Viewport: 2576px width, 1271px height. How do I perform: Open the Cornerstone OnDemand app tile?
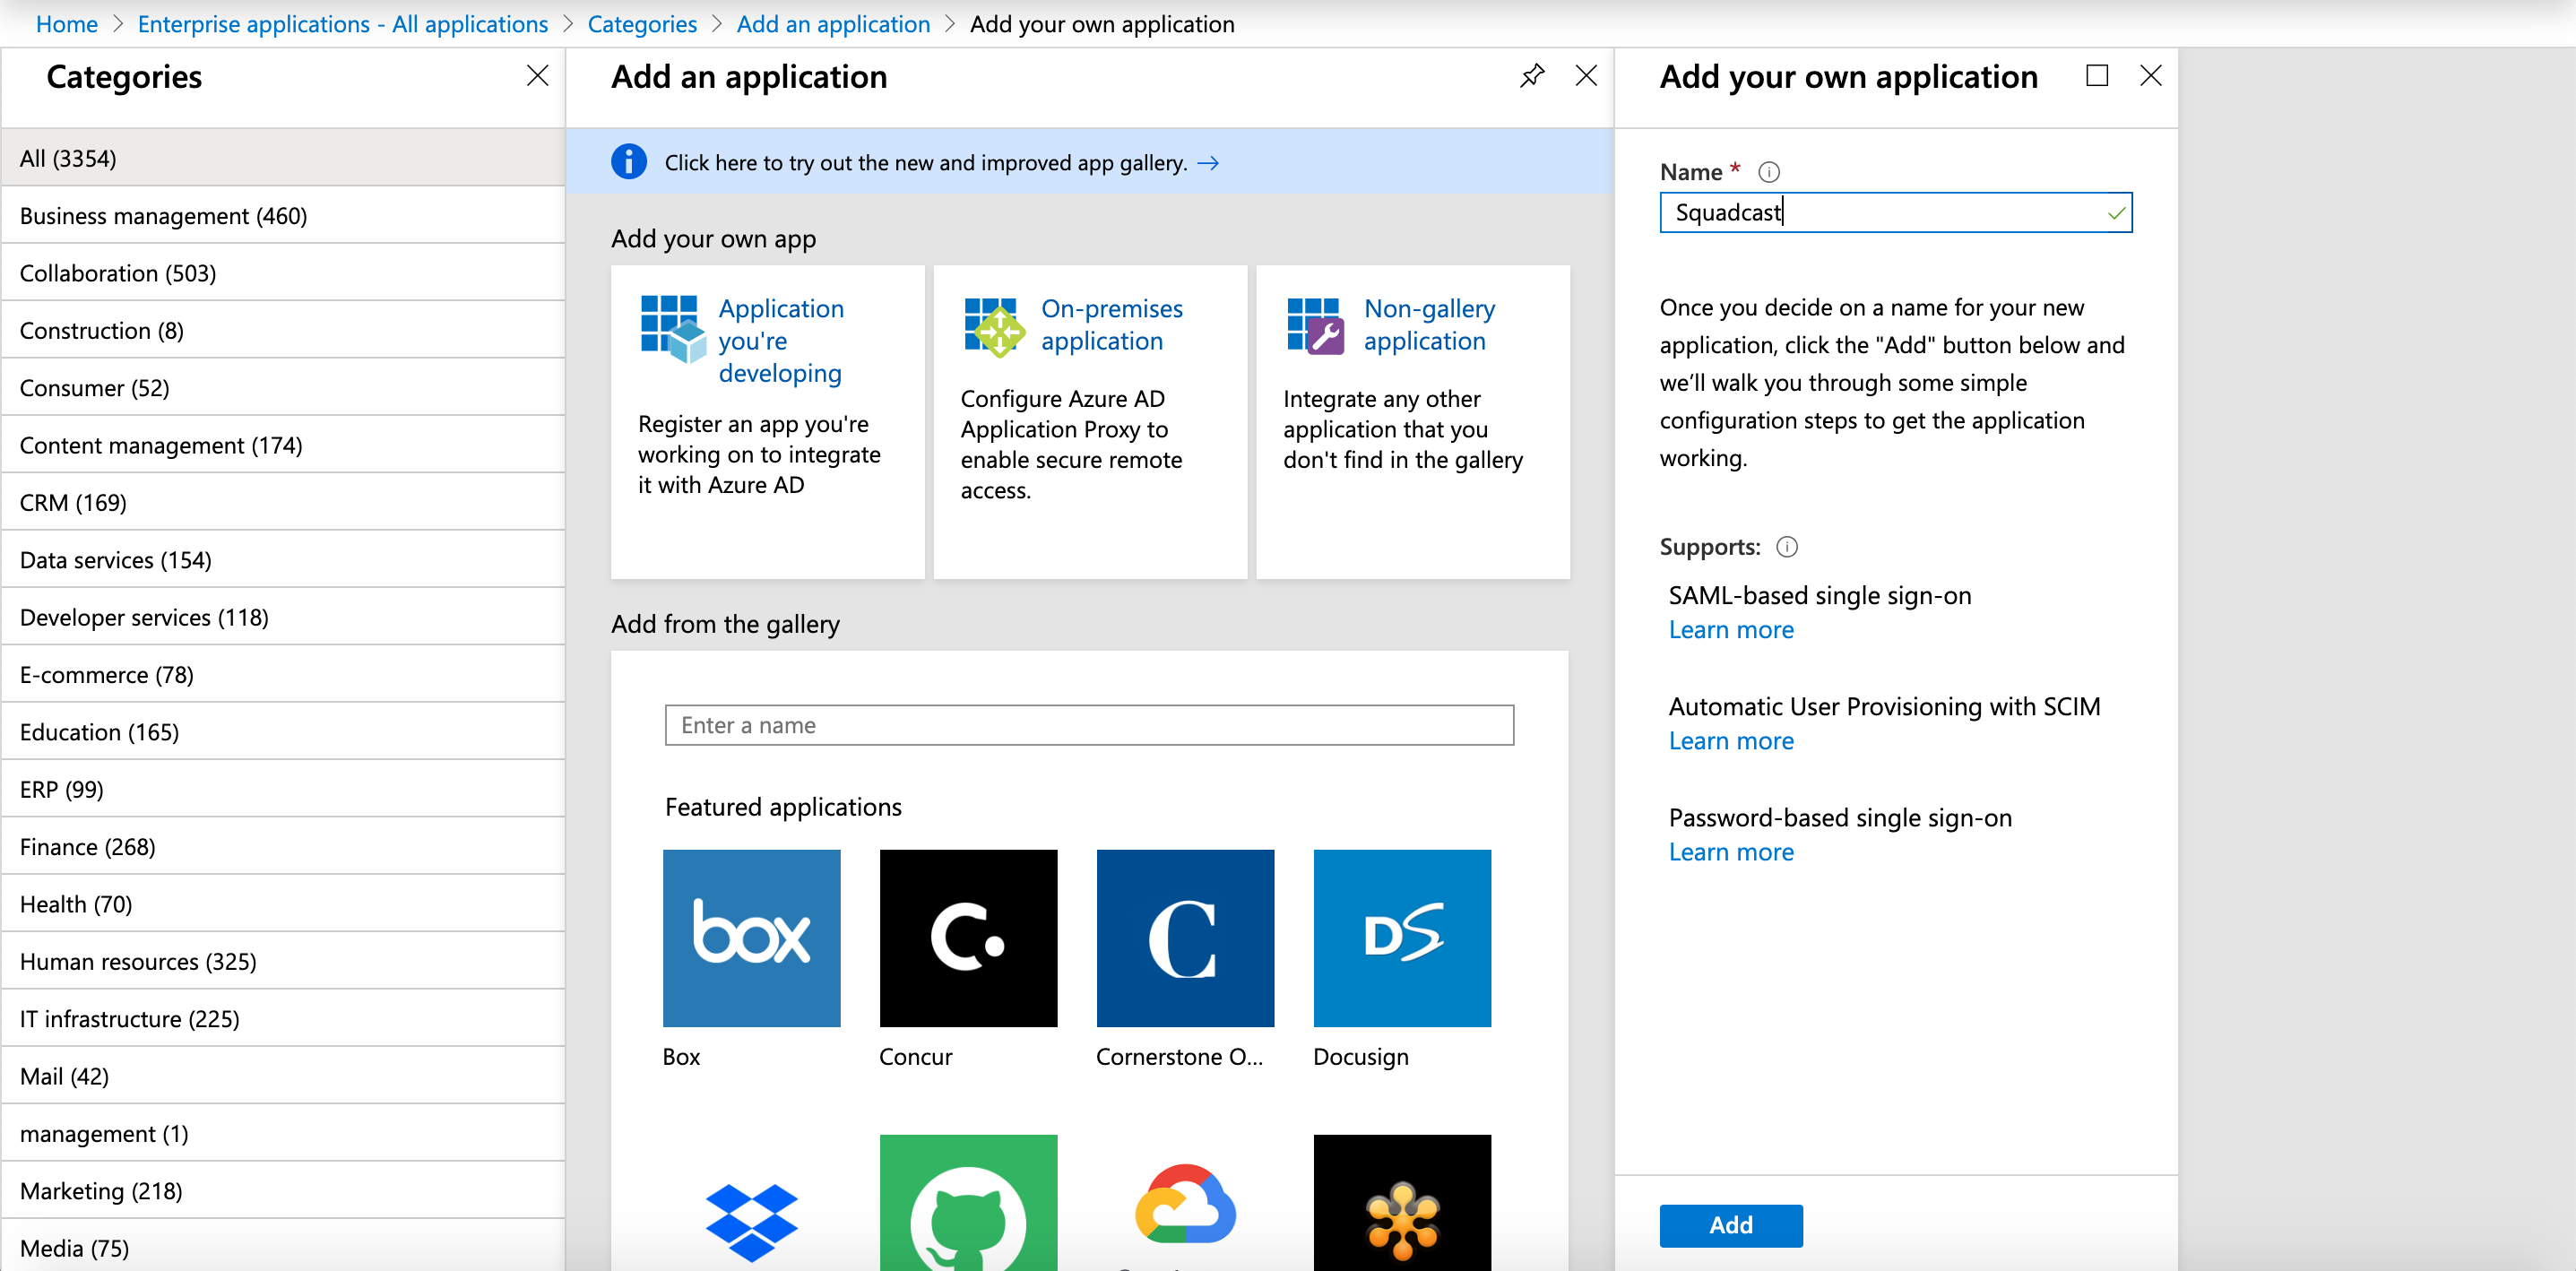tap(1184, 938)
